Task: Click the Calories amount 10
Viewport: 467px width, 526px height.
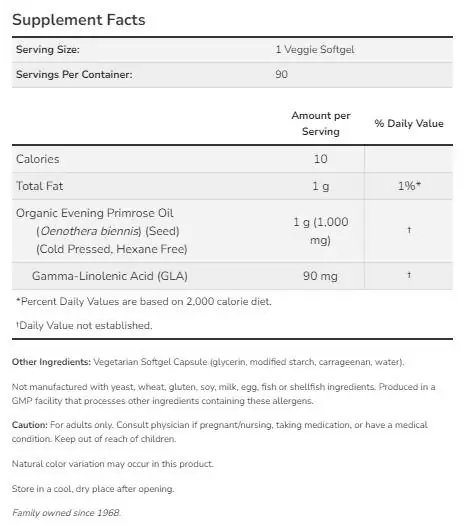Action: click(x=320, y=159)
